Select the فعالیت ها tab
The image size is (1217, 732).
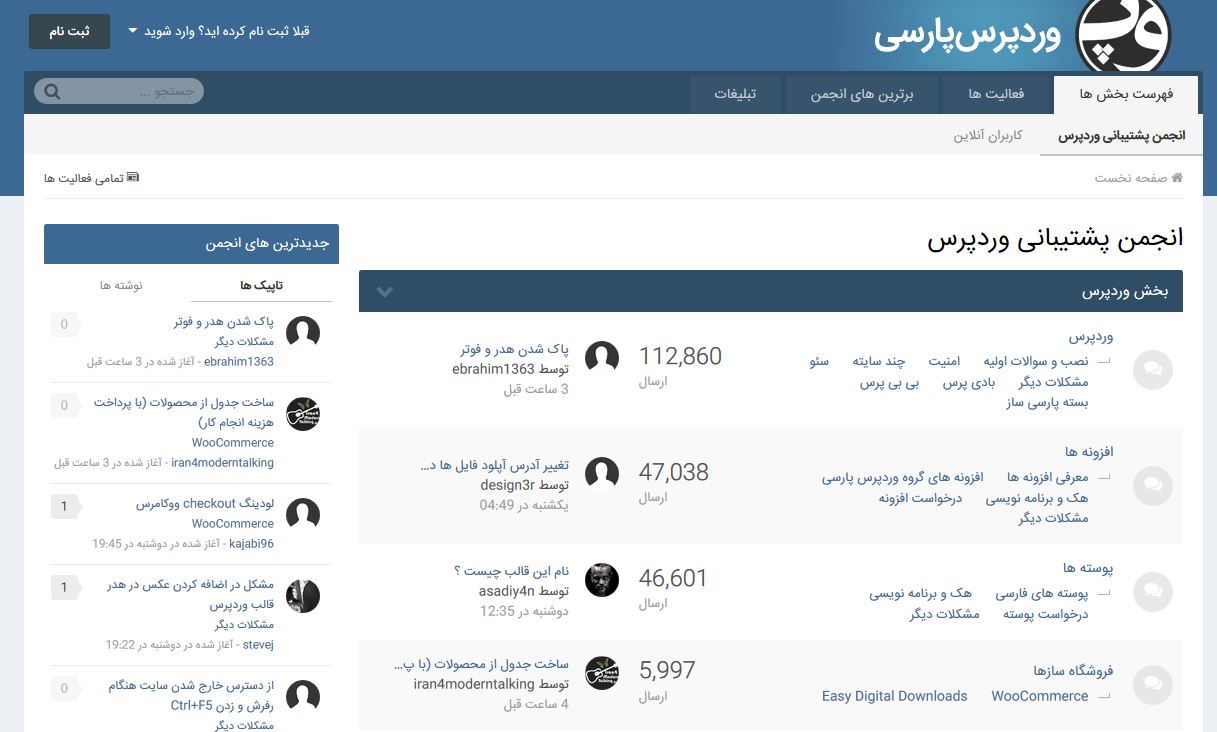[x=996, y=95]
